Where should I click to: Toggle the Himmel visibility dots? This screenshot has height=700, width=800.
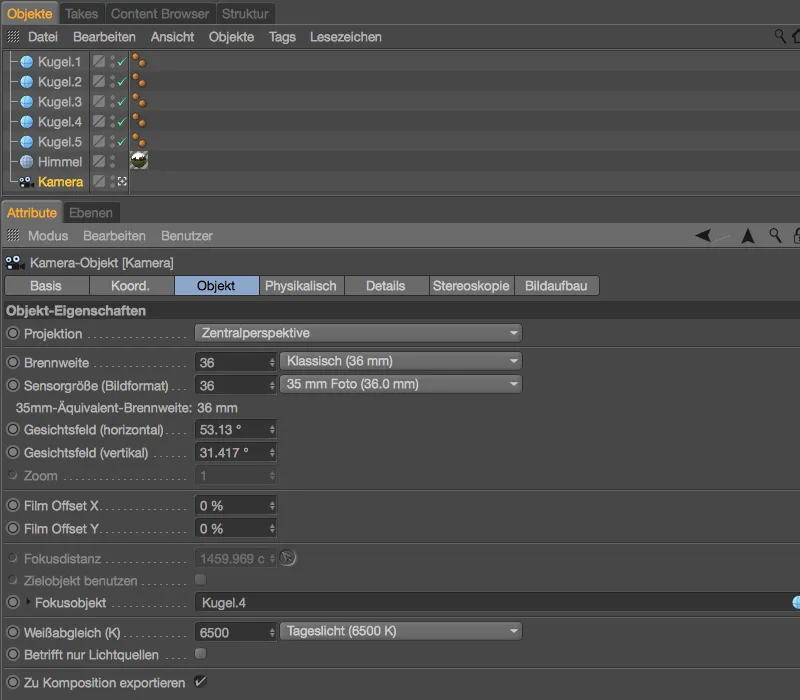[x=112, y=162]
